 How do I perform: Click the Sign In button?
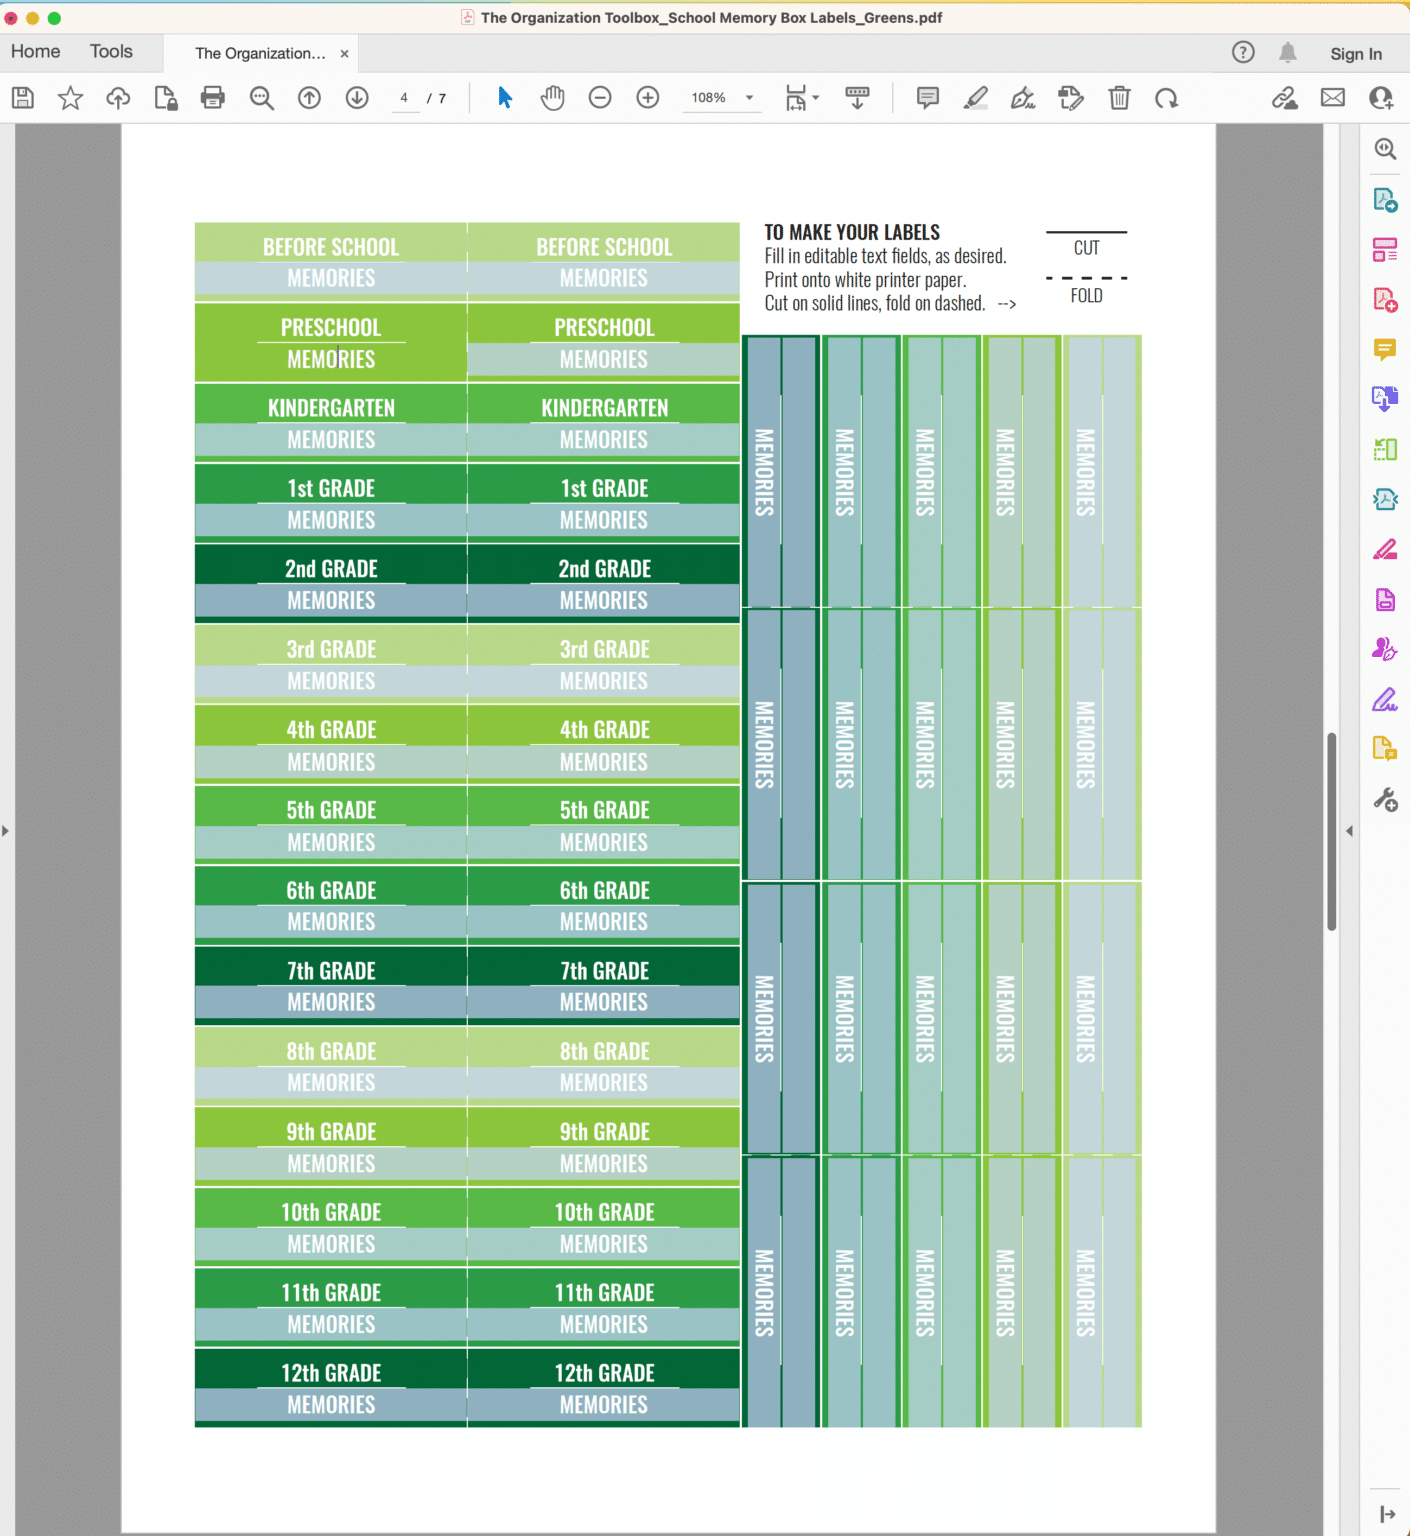(1355, 54)
